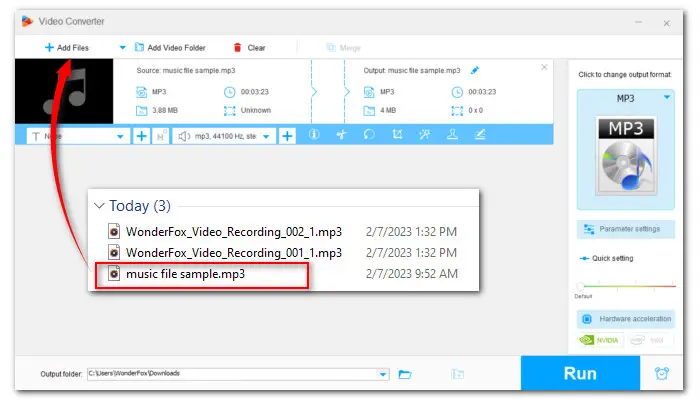Click the Output: music file sample.mp3 label
700x407 pixels.
click(412, 71)
